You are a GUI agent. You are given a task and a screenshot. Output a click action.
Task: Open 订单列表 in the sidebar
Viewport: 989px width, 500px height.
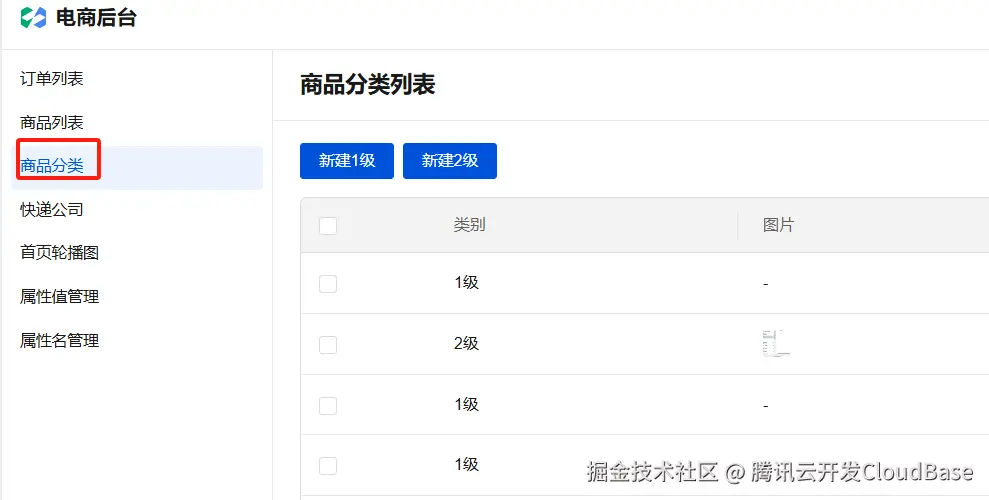(52, 79)
